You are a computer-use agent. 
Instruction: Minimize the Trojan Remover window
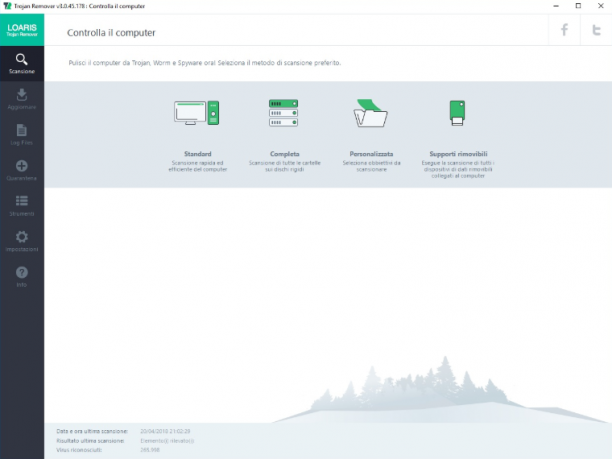[x=556, y=6]
